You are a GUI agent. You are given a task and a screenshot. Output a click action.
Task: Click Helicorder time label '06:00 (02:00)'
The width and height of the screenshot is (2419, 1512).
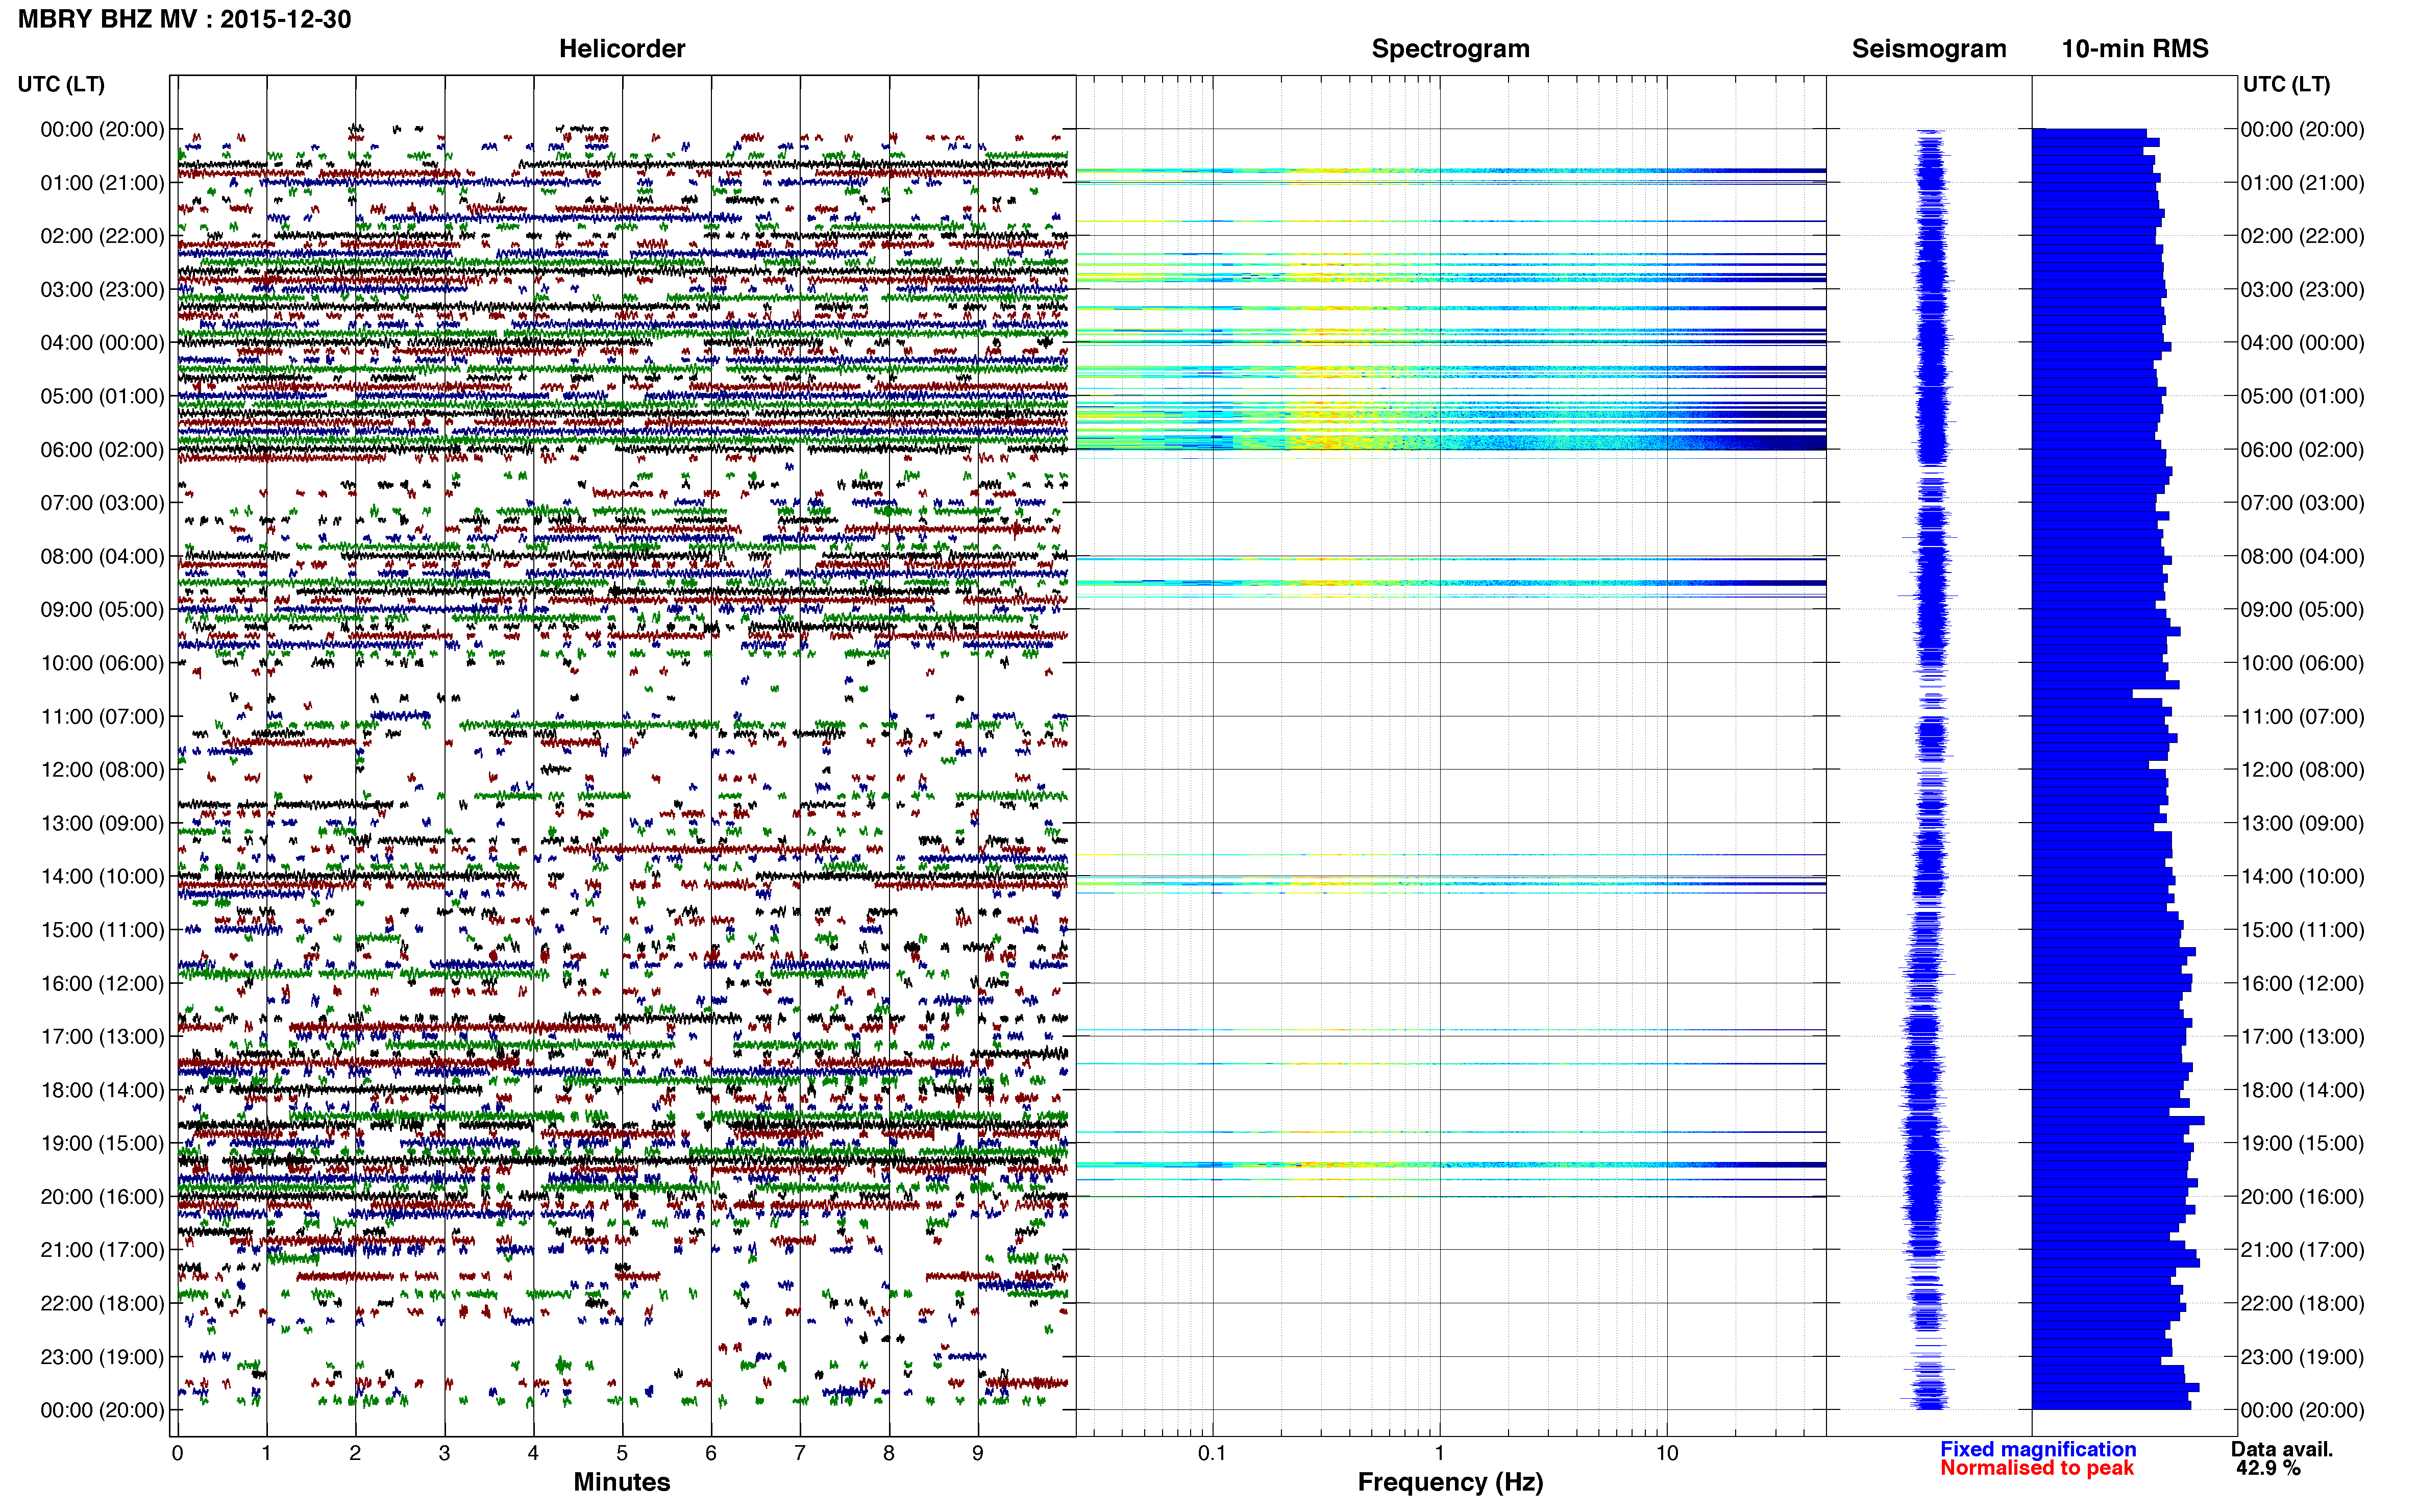102,449
